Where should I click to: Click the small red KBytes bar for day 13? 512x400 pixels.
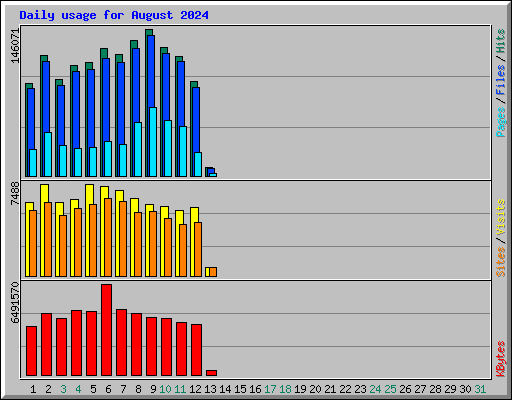point(212,373)
